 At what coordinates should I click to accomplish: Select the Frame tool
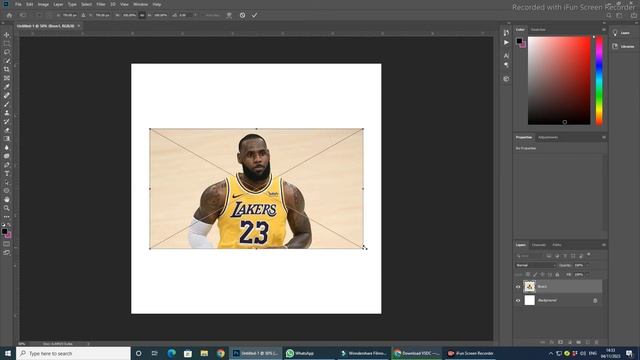7,78
